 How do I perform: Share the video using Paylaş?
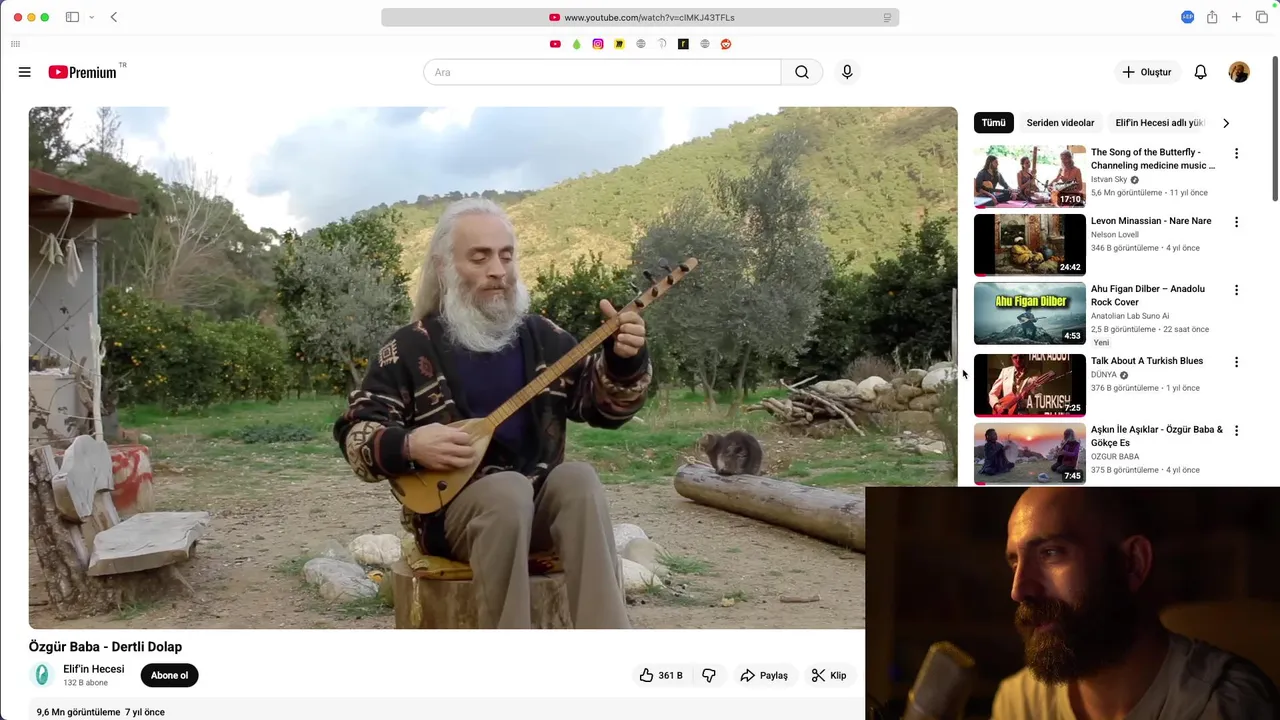tap(764, 675)
